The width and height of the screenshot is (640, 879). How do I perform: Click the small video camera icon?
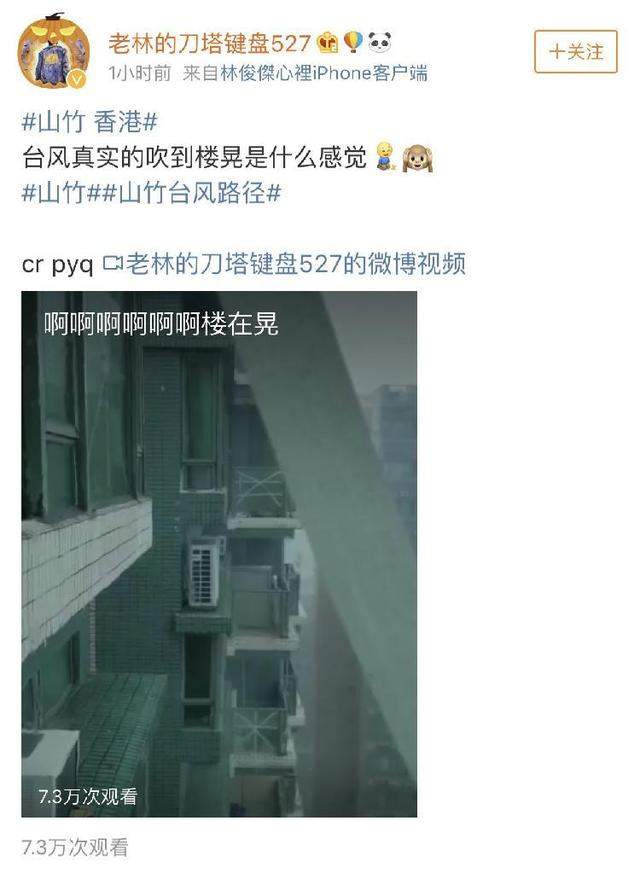coord(113,263)
